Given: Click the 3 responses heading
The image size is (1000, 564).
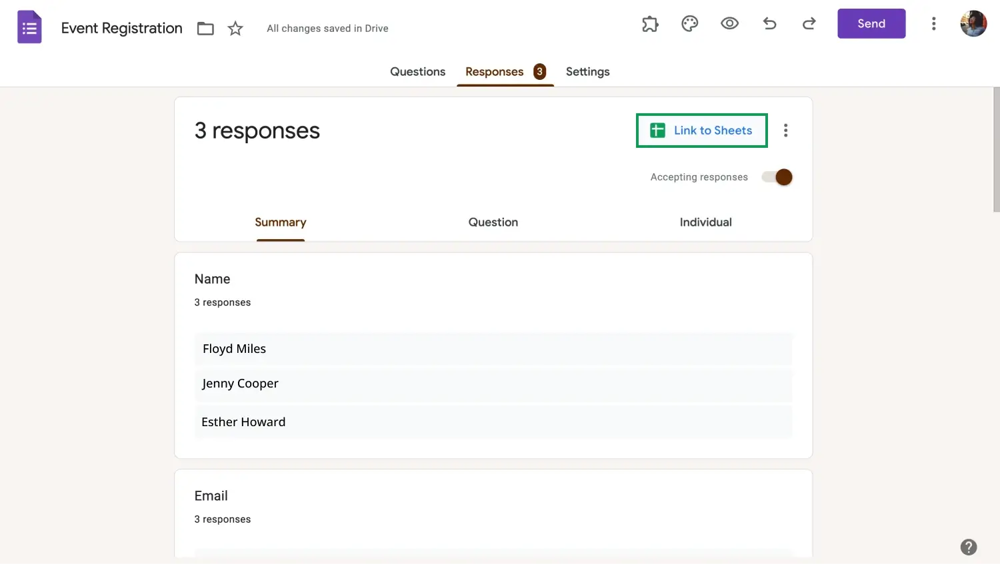Looking at the screenshot, I should [257, 131].
